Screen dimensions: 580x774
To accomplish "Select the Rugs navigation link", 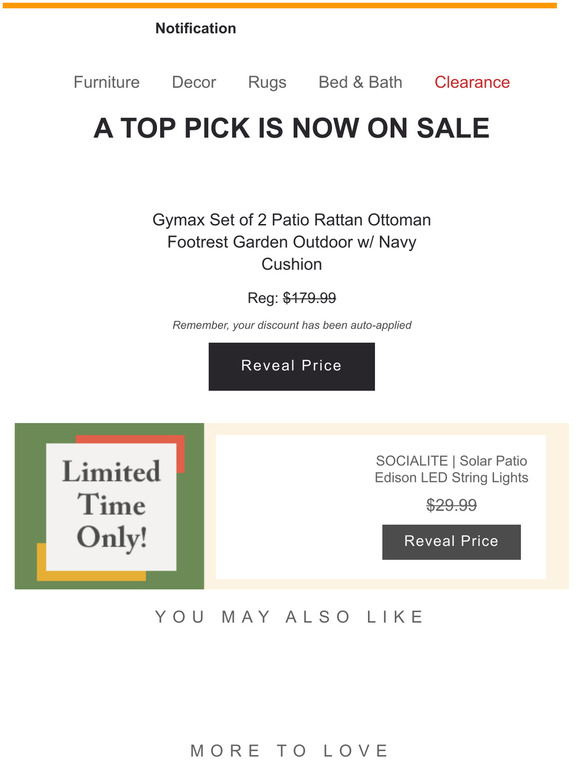I will [x=267, y=82].
